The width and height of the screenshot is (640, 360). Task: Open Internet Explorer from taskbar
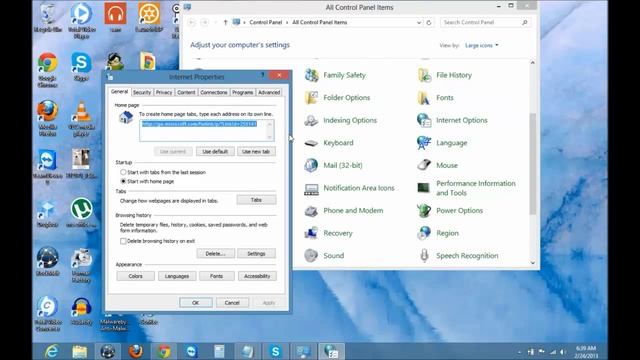tap(52, 351)
